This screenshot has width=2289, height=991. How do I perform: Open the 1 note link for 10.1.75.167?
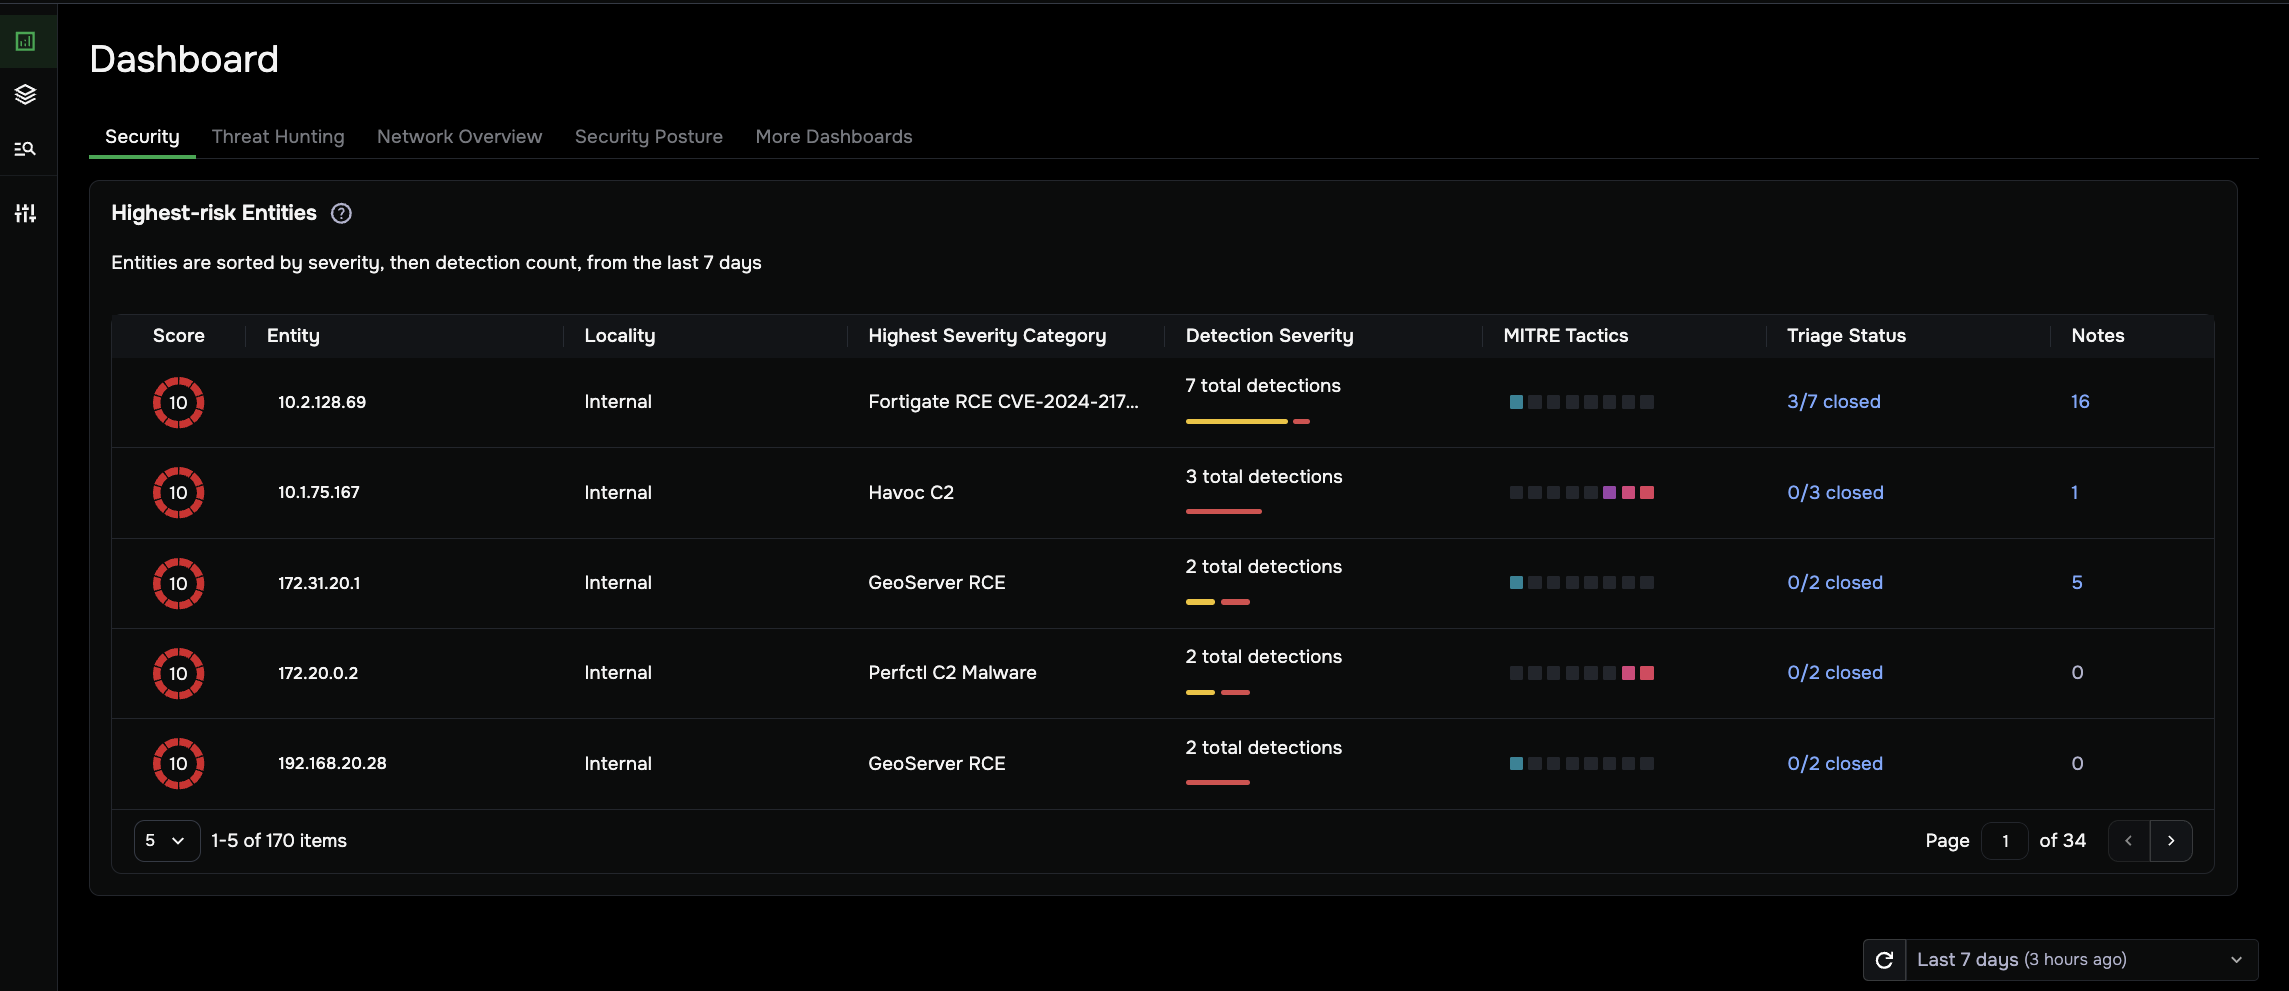[x=2075, y=493]
